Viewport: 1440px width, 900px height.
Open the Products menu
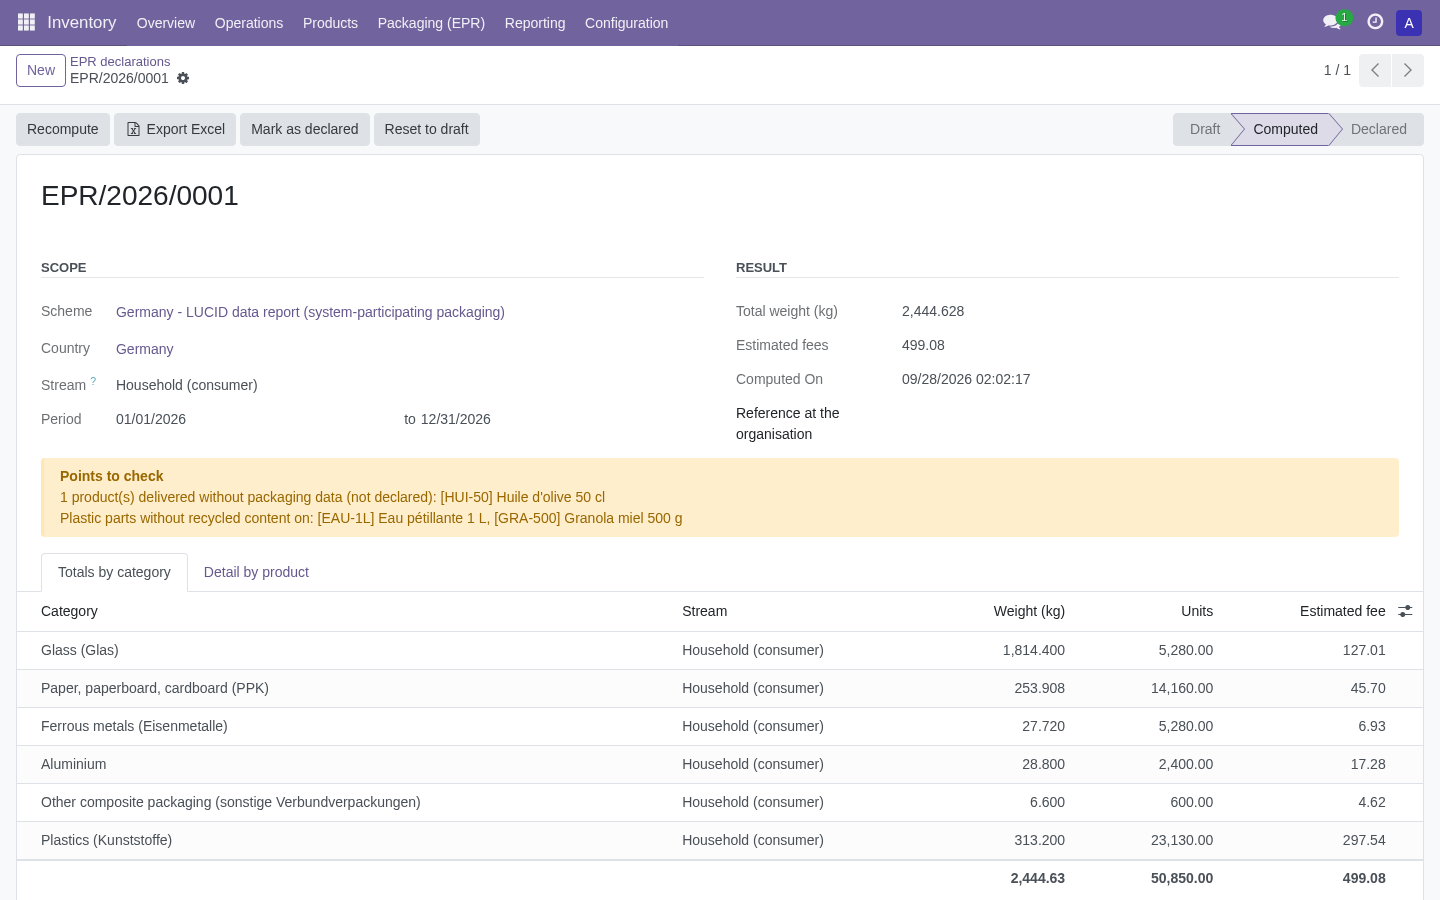click(x=330, y=23)
